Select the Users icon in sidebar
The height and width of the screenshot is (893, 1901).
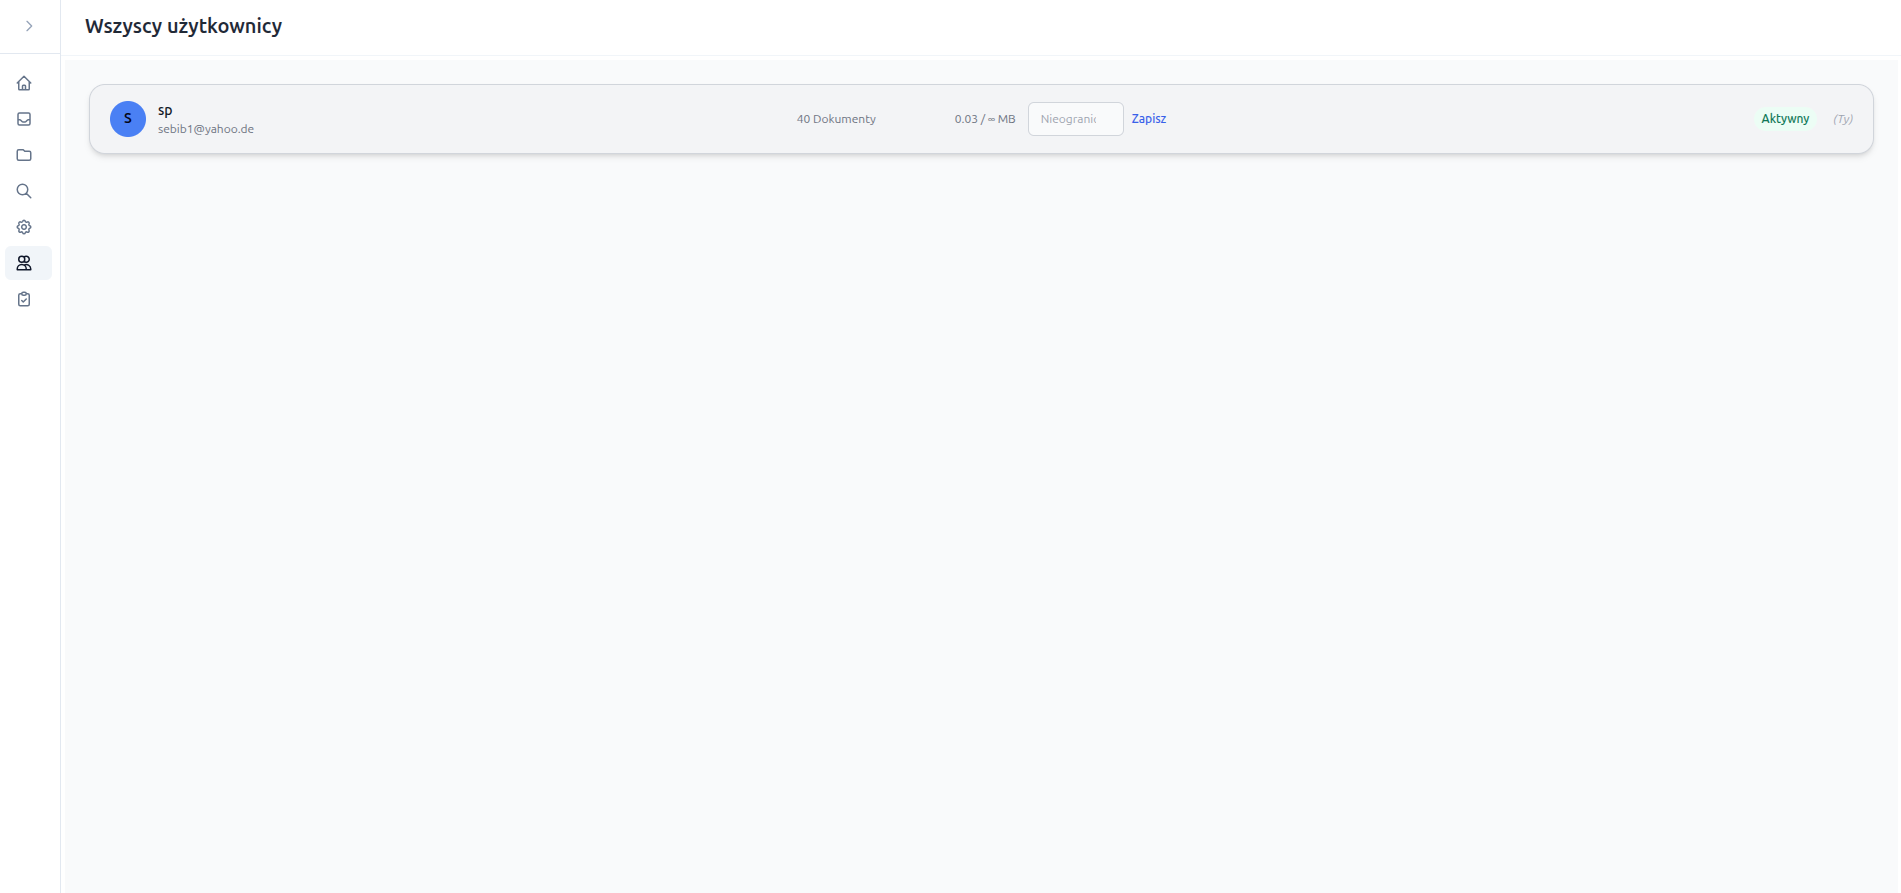pos(24,263)
